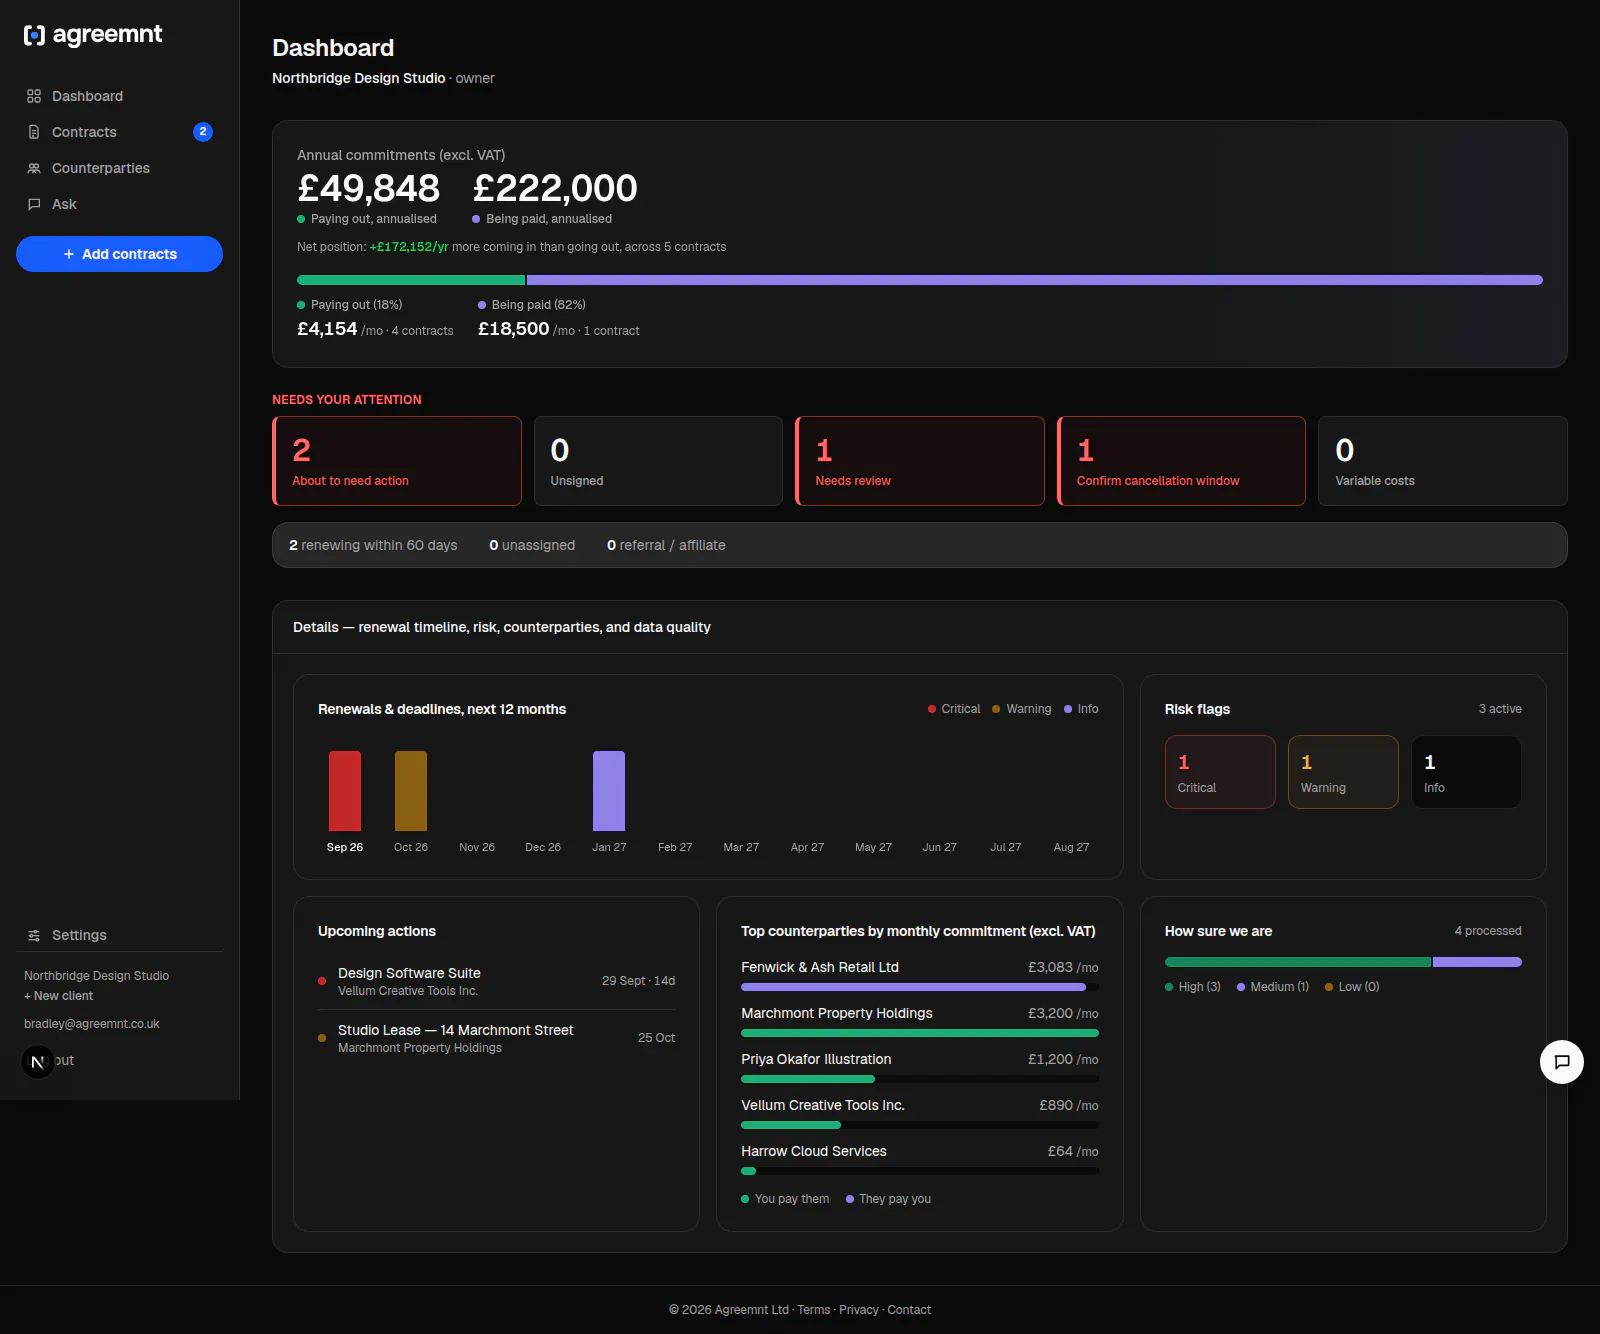Click the Ask chat bubble icon
This screenshot has width=1600, height=1334.
[34, 204]
